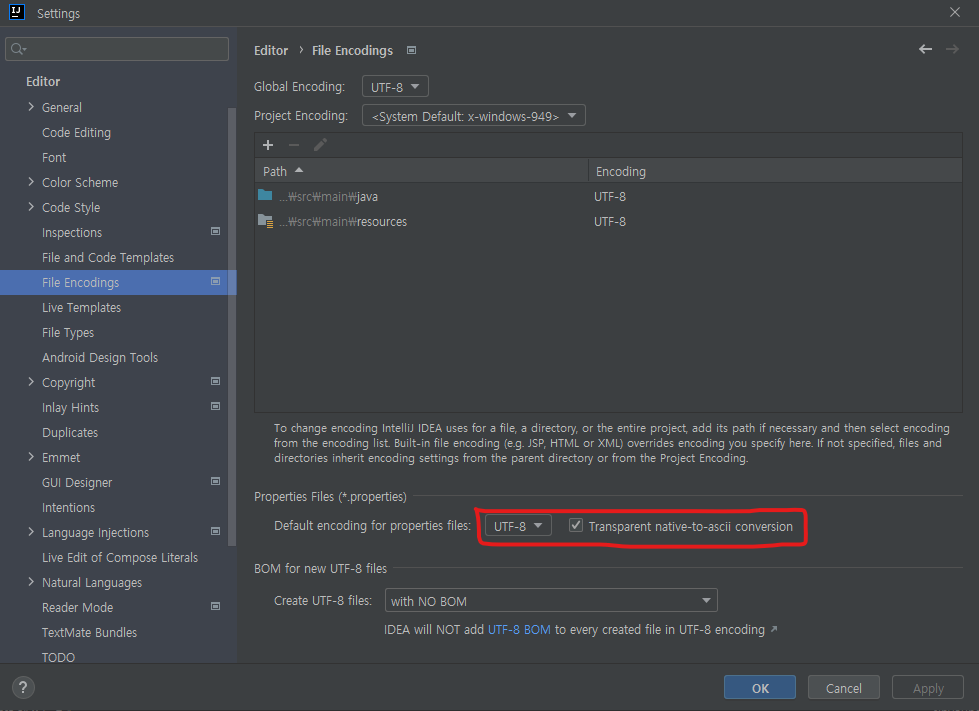Click the search magnifier icon in settings search
Screen dimensions: 979x711
[x=18, y=49]
